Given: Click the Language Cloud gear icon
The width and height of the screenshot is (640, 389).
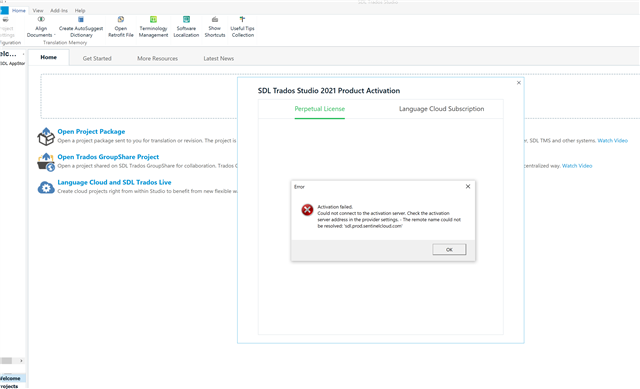Looking at the screenshot, I should (x=46, y=187).
